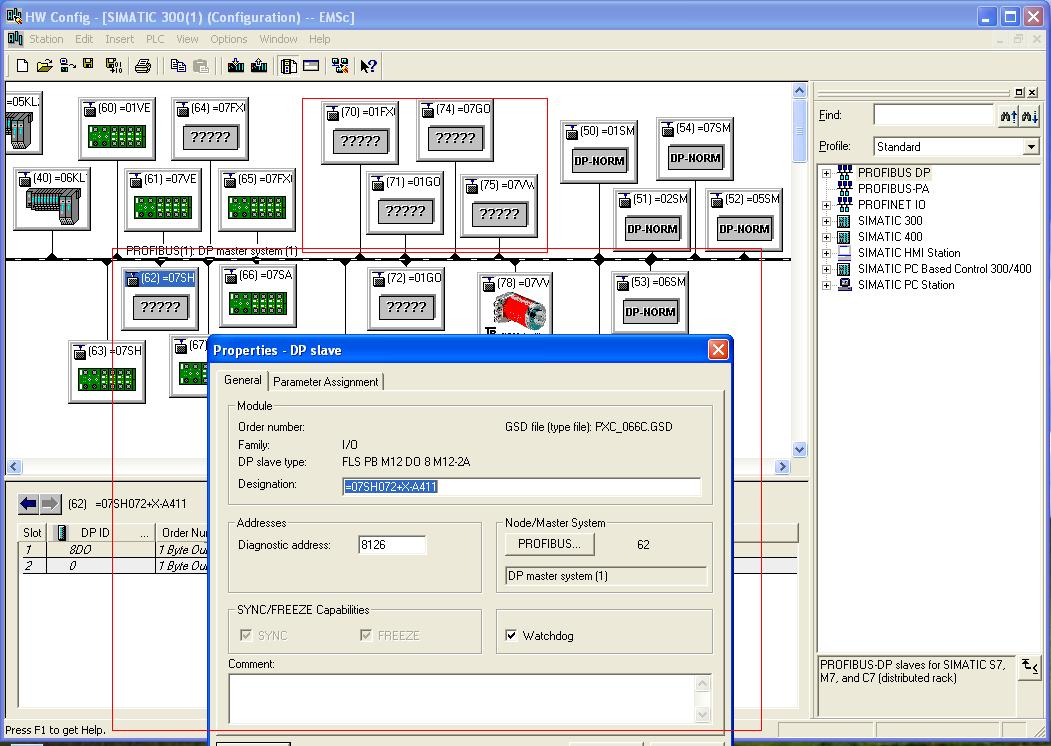Image resolution: width=1051 pixels, height=746 pixels.
Task: Expand the SIMATIC 300 catalog node
Action: coord(826,221)
